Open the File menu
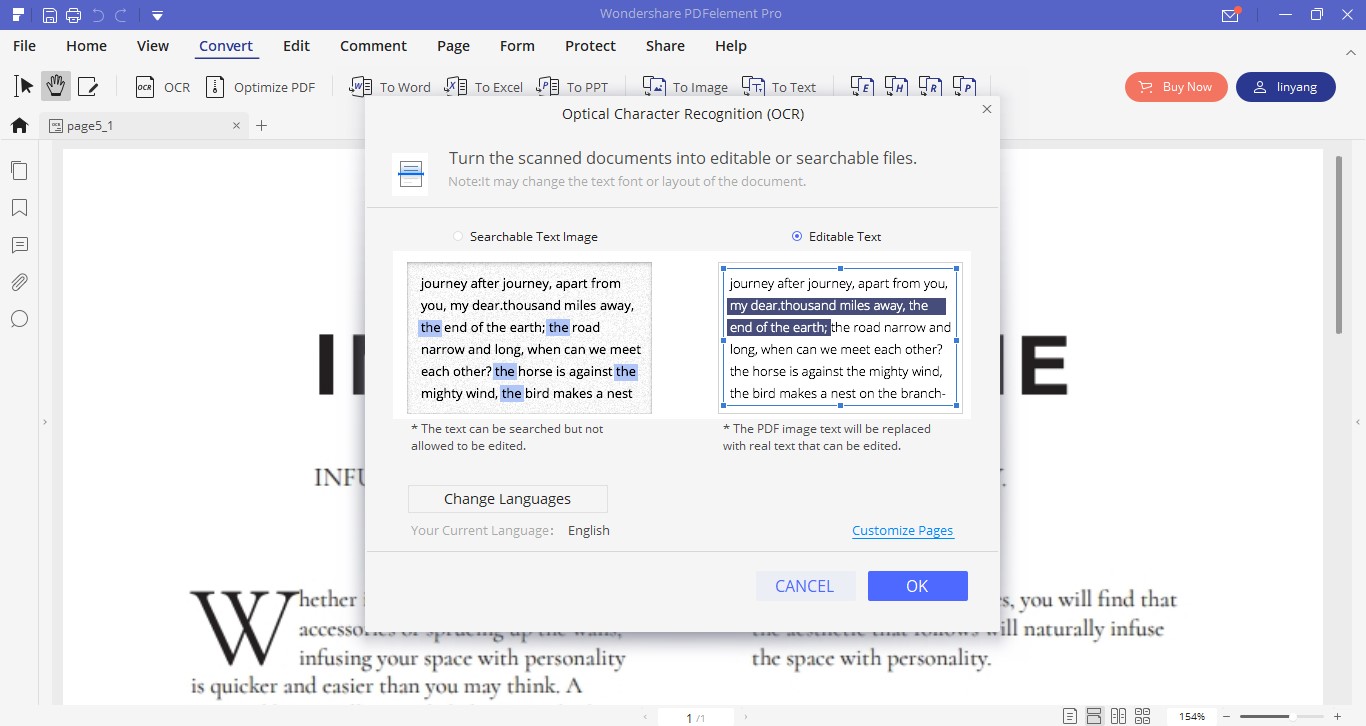The width and height of the screenshot is (1366, 726). pos(23,45)
